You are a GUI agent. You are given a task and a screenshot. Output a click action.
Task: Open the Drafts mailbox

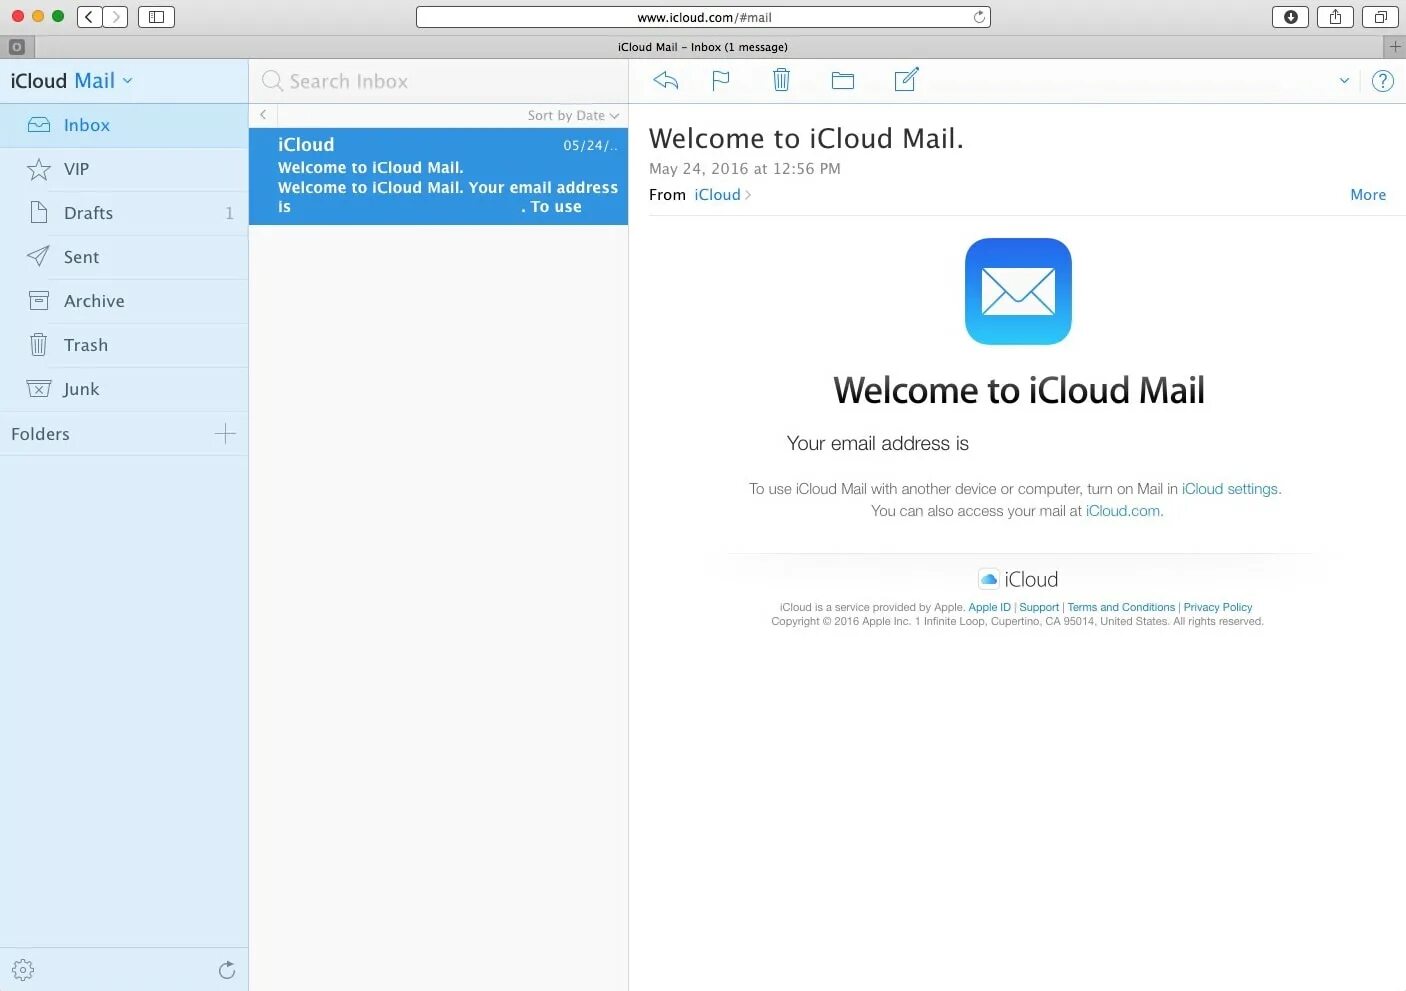click(x=124, y=213)
